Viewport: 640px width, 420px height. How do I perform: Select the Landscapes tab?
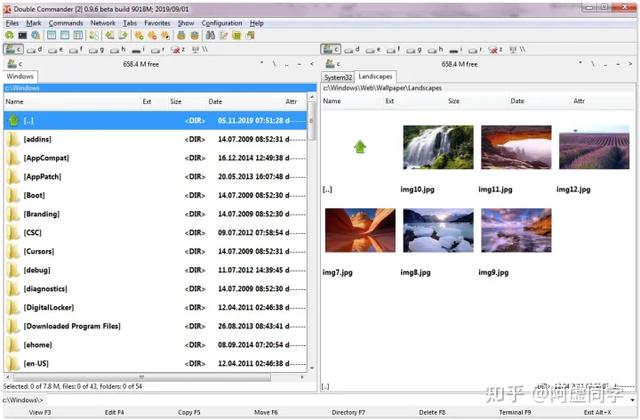click(375, 76)
